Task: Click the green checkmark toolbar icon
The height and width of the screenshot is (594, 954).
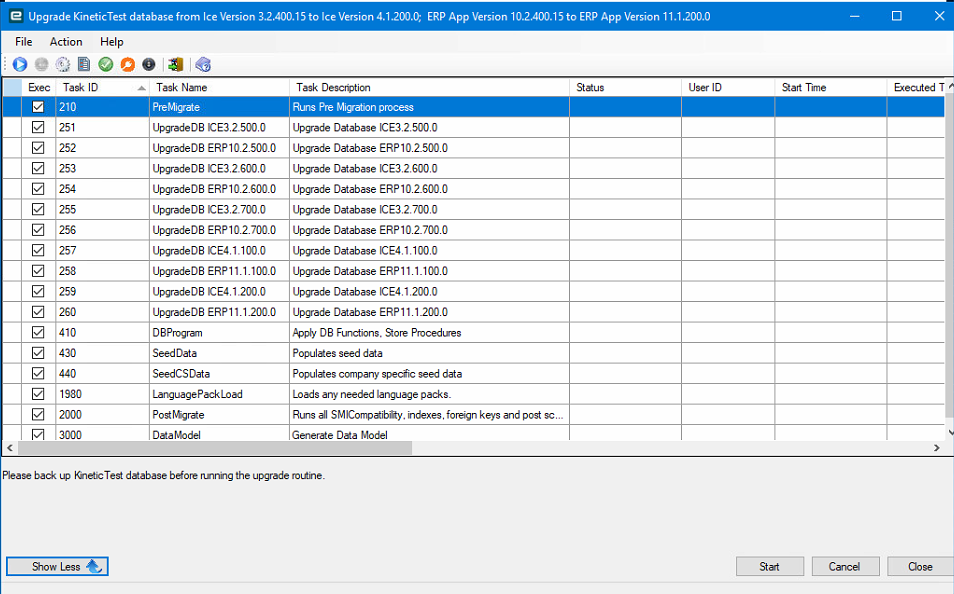Action: tap(106, 64)
